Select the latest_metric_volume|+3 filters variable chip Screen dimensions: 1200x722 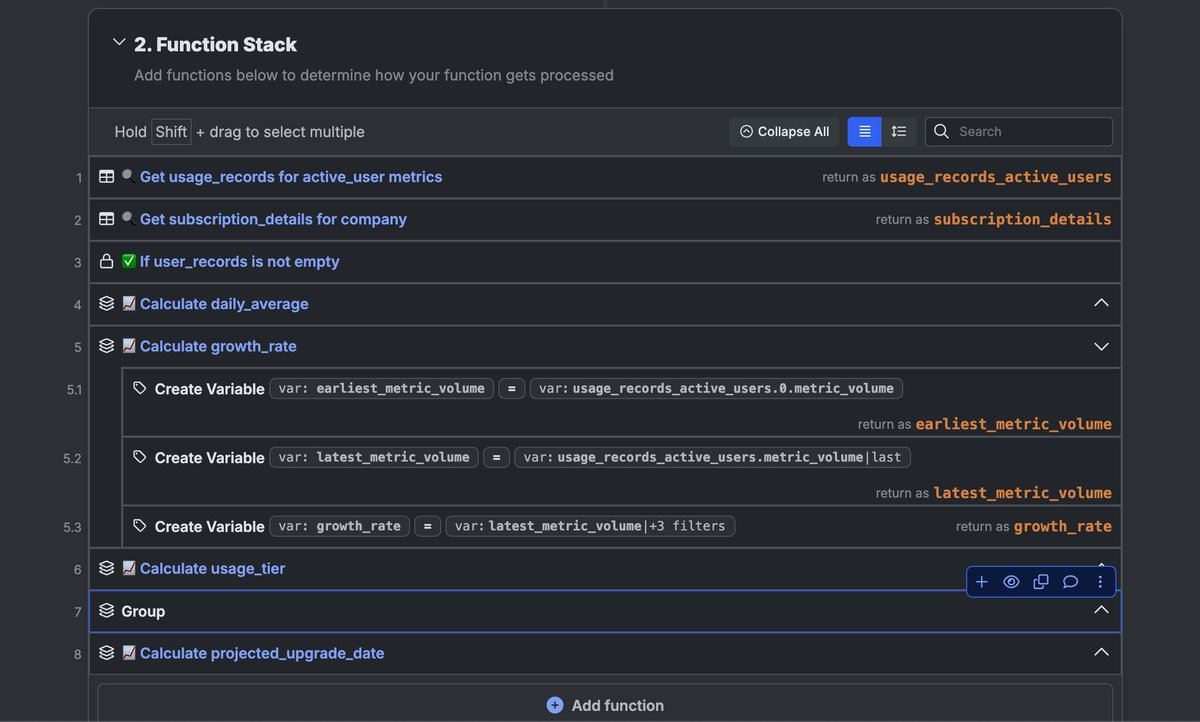click(589, 525)
